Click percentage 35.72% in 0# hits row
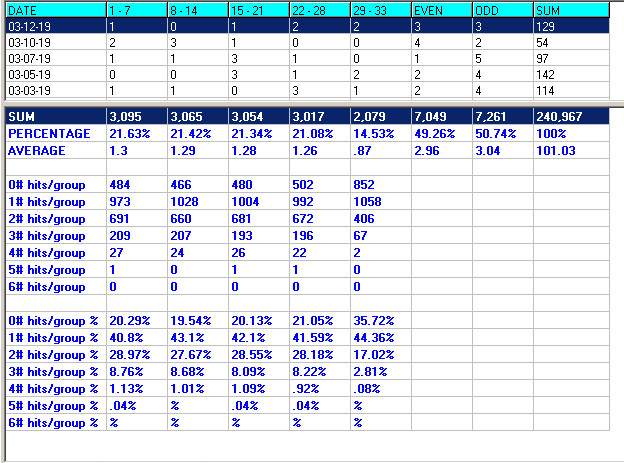Viewport: 624px width, 463px height. coord(373,321)
